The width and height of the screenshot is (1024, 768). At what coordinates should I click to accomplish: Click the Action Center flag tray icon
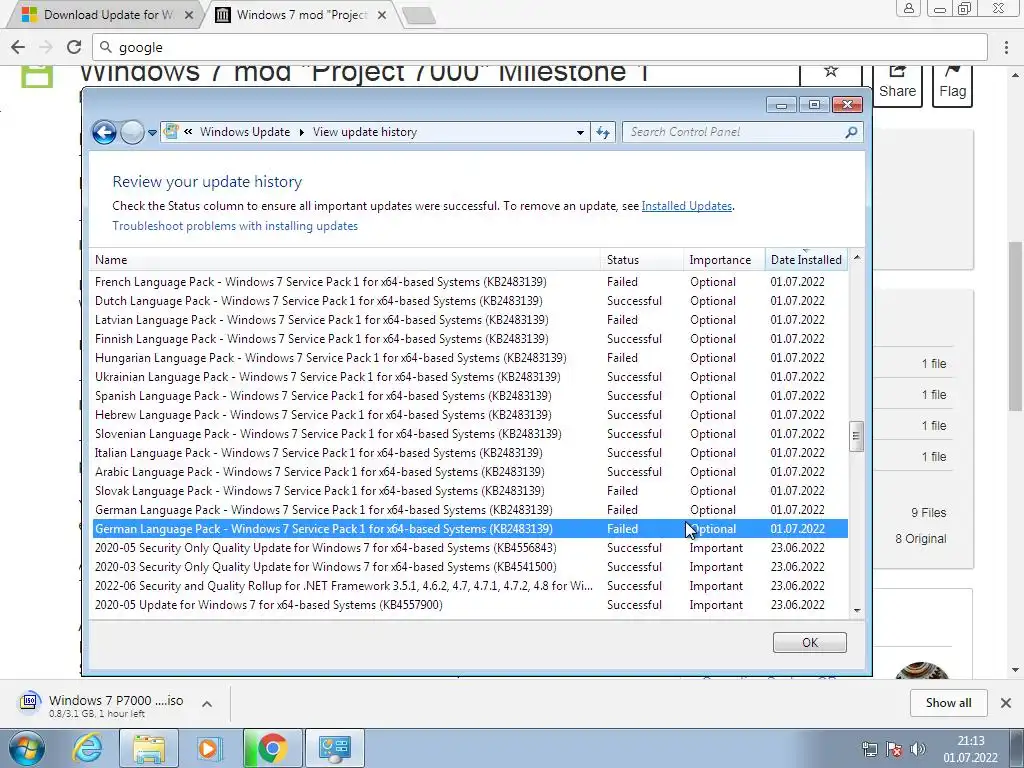click(x=894, y=749)
